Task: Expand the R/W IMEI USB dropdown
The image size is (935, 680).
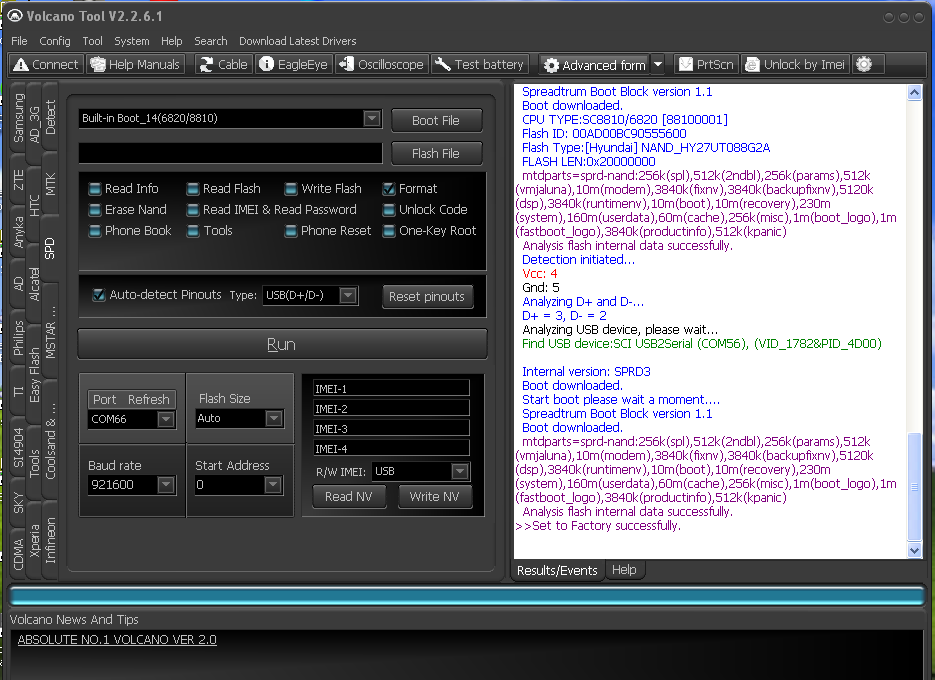Action: 460,471
